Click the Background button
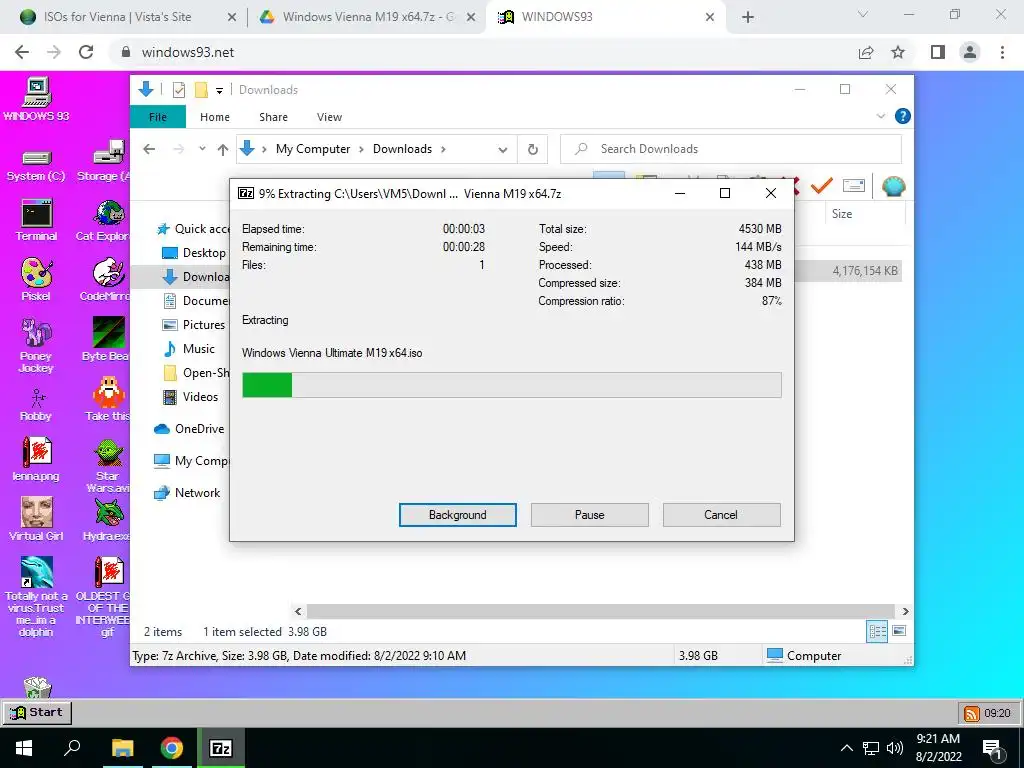 (x=458, y=515)
